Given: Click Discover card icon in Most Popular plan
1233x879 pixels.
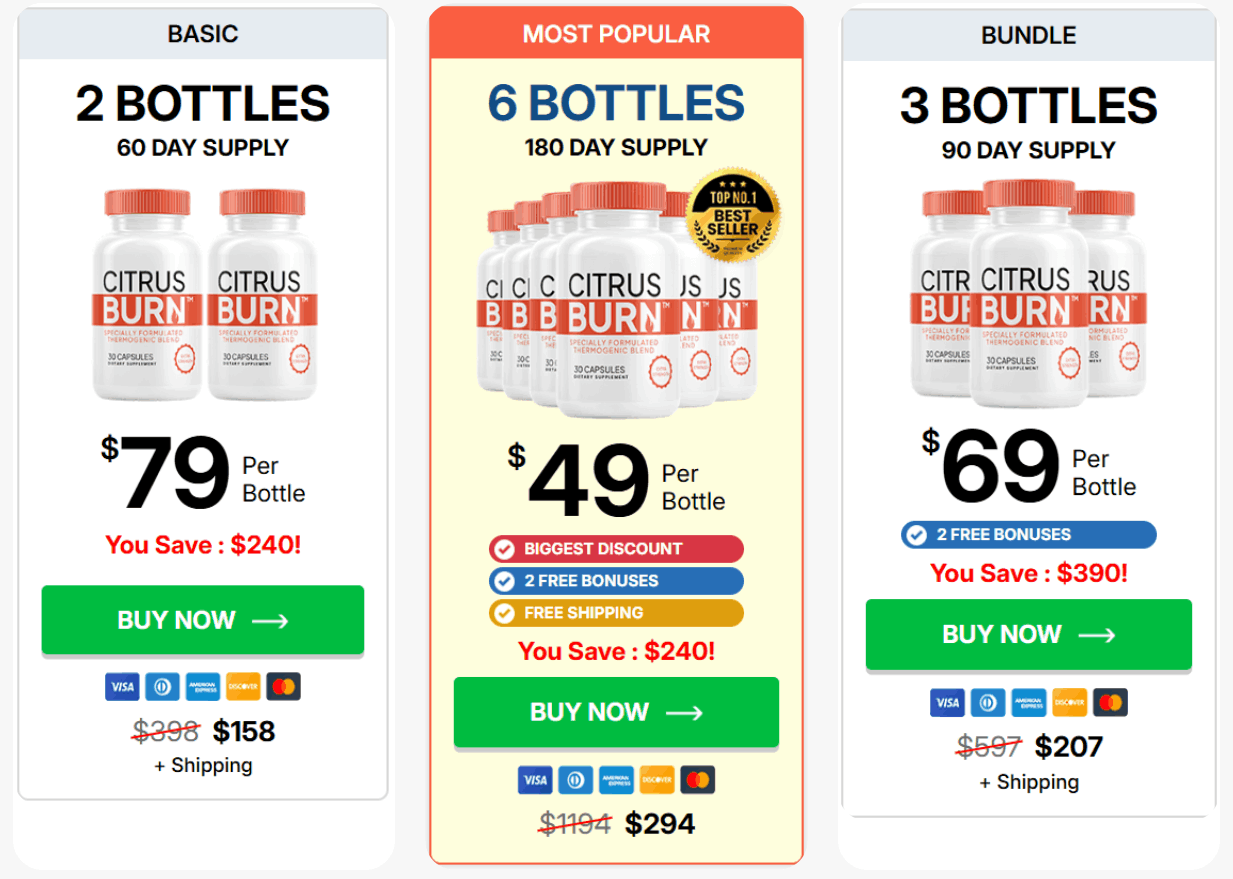Looking at the screenshot, I should click(656, 780).
